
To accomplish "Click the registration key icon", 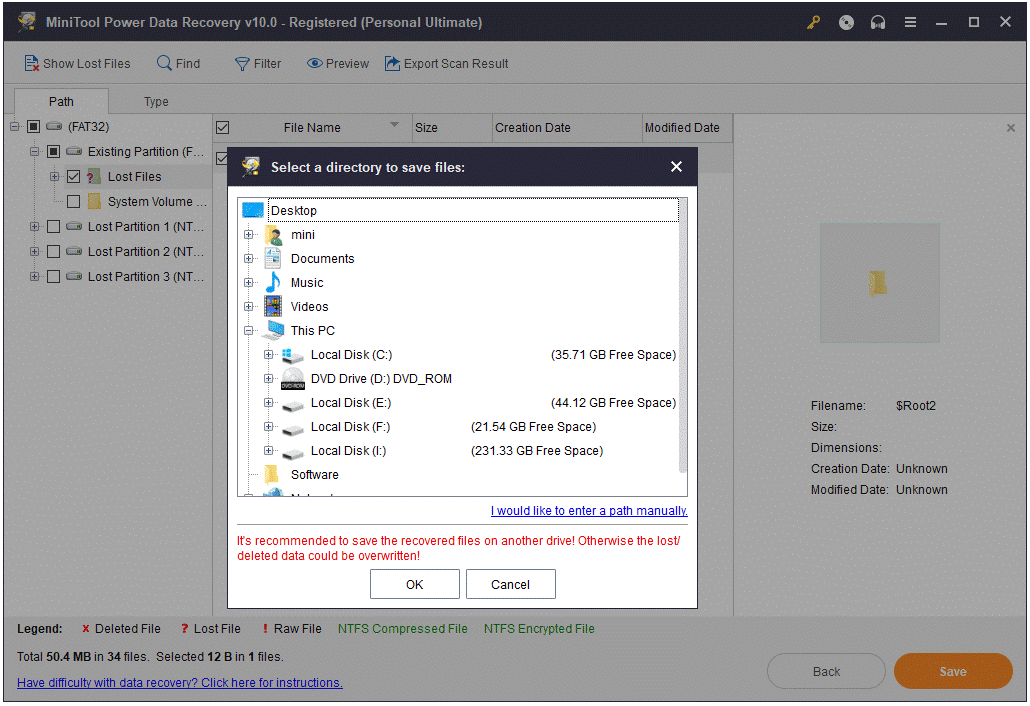I will pyautogui.click(x=814, y=22).
